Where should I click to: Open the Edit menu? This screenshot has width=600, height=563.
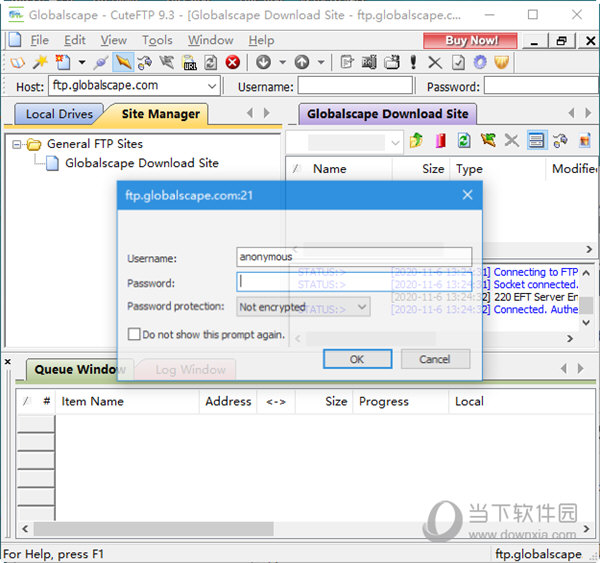(x=75, y=40)
